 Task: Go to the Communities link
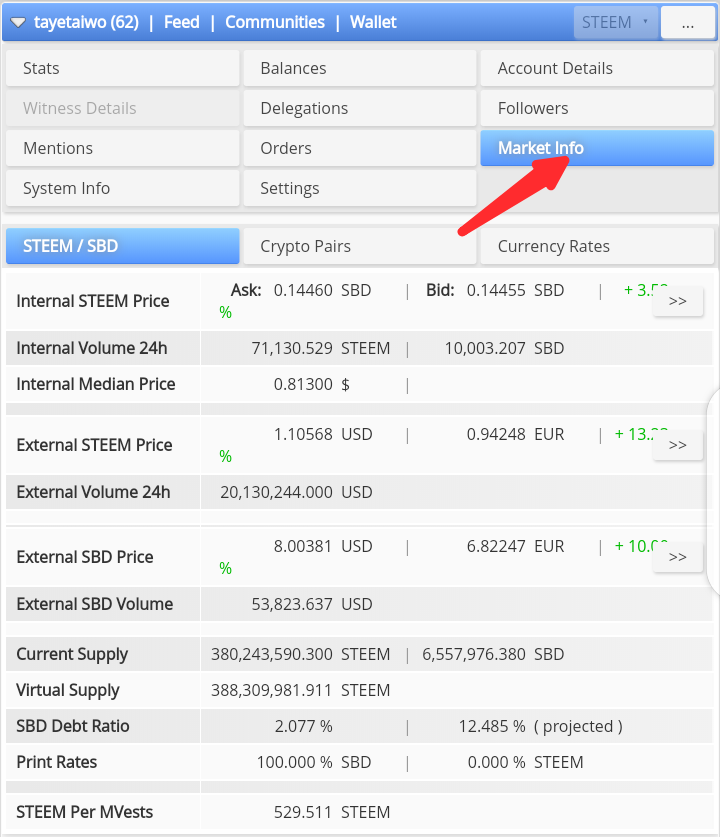pyautogui.click(x=275, y=22)
